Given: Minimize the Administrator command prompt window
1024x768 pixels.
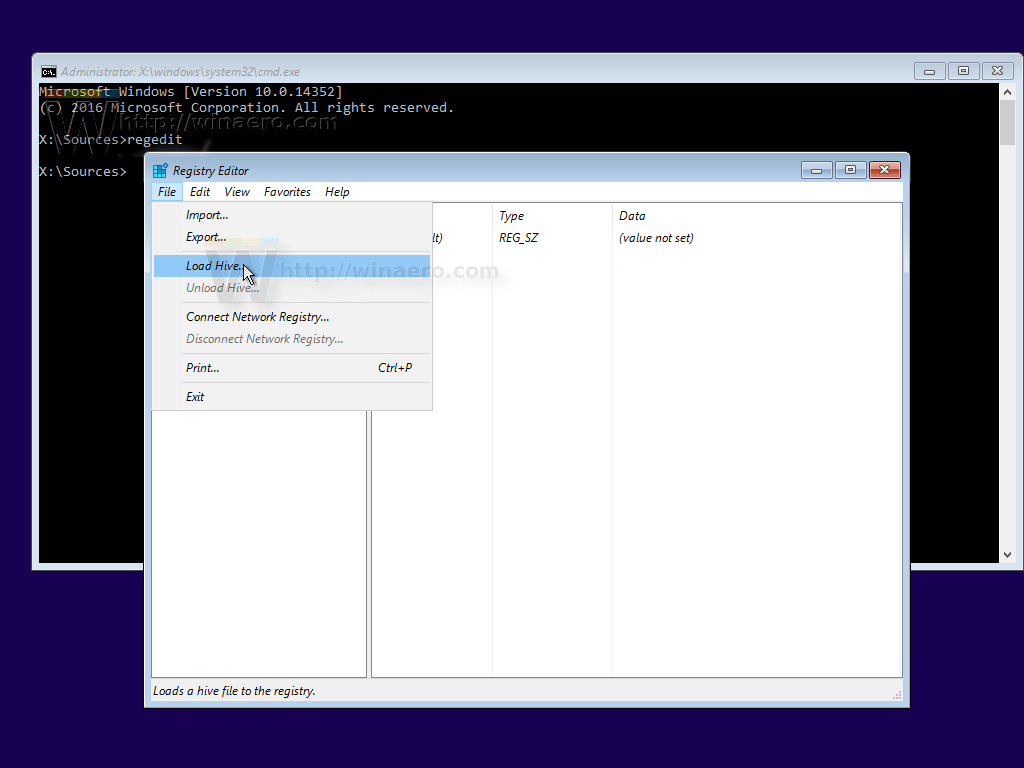Looking at the screenshot, I should (929, 71).
